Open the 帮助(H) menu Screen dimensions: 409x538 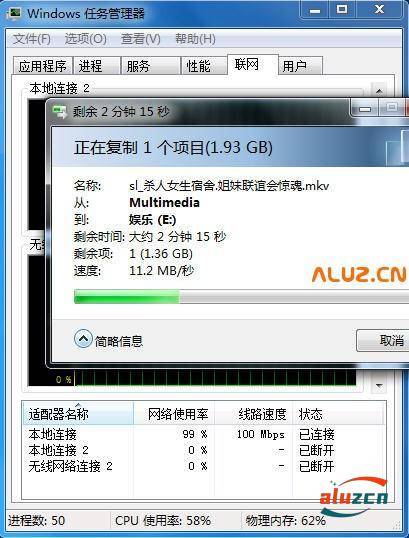(195, 38)
